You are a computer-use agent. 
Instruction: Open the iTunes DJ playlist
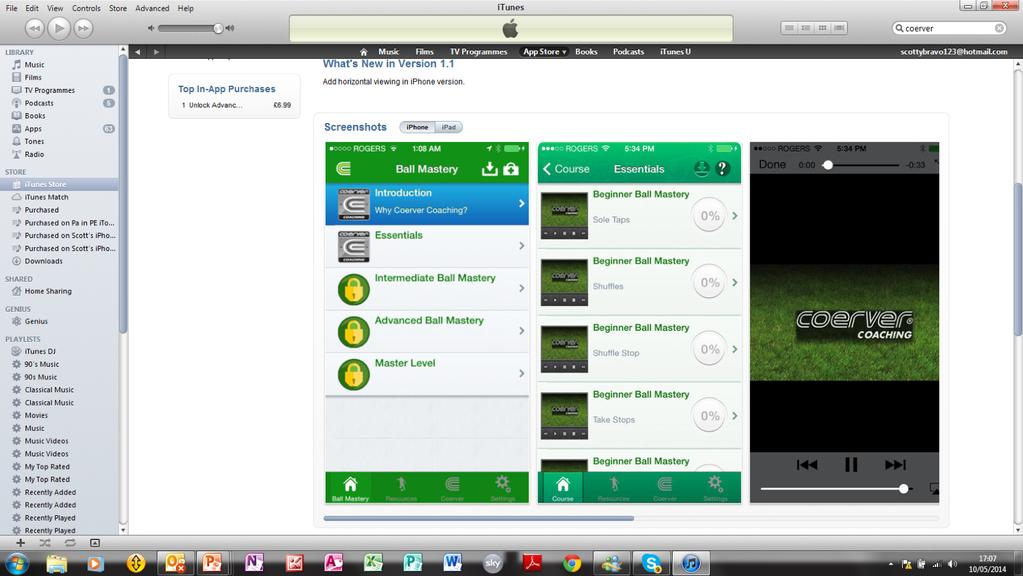click(x=40, y=351)
